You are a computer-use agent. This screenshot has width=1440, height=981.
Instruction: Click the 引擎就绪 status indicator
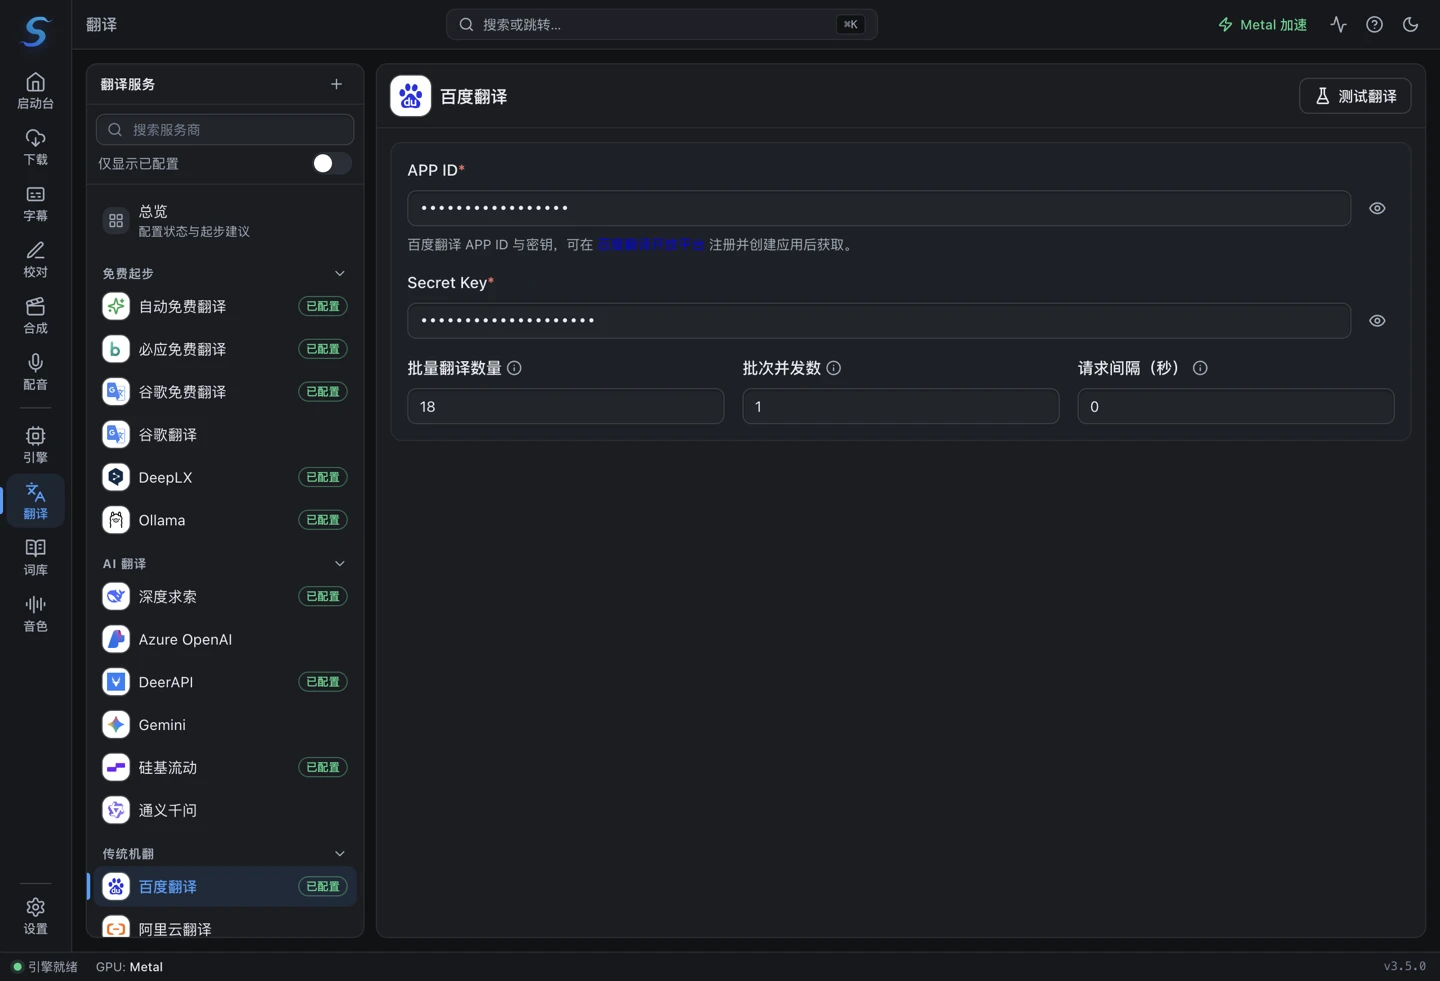click(45, 967)
